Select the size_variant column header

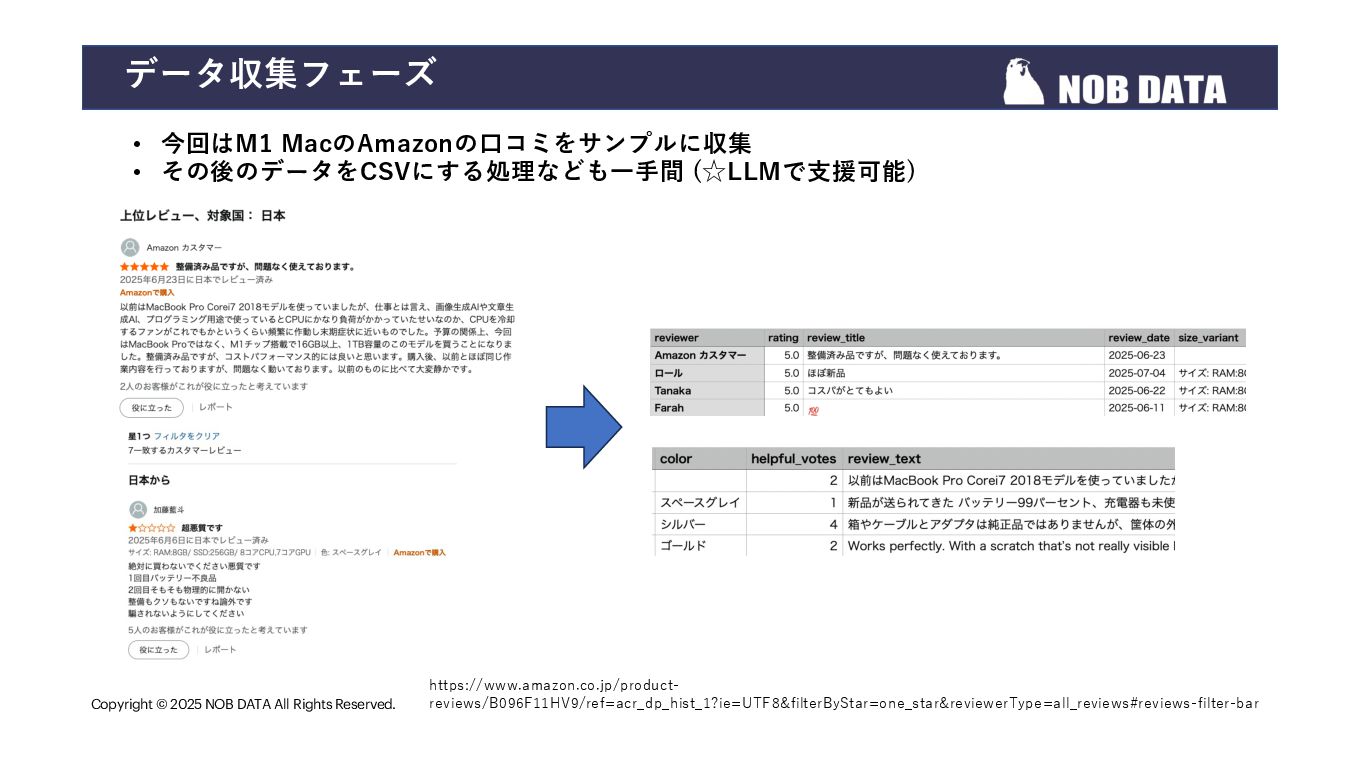coord(1211,338)
